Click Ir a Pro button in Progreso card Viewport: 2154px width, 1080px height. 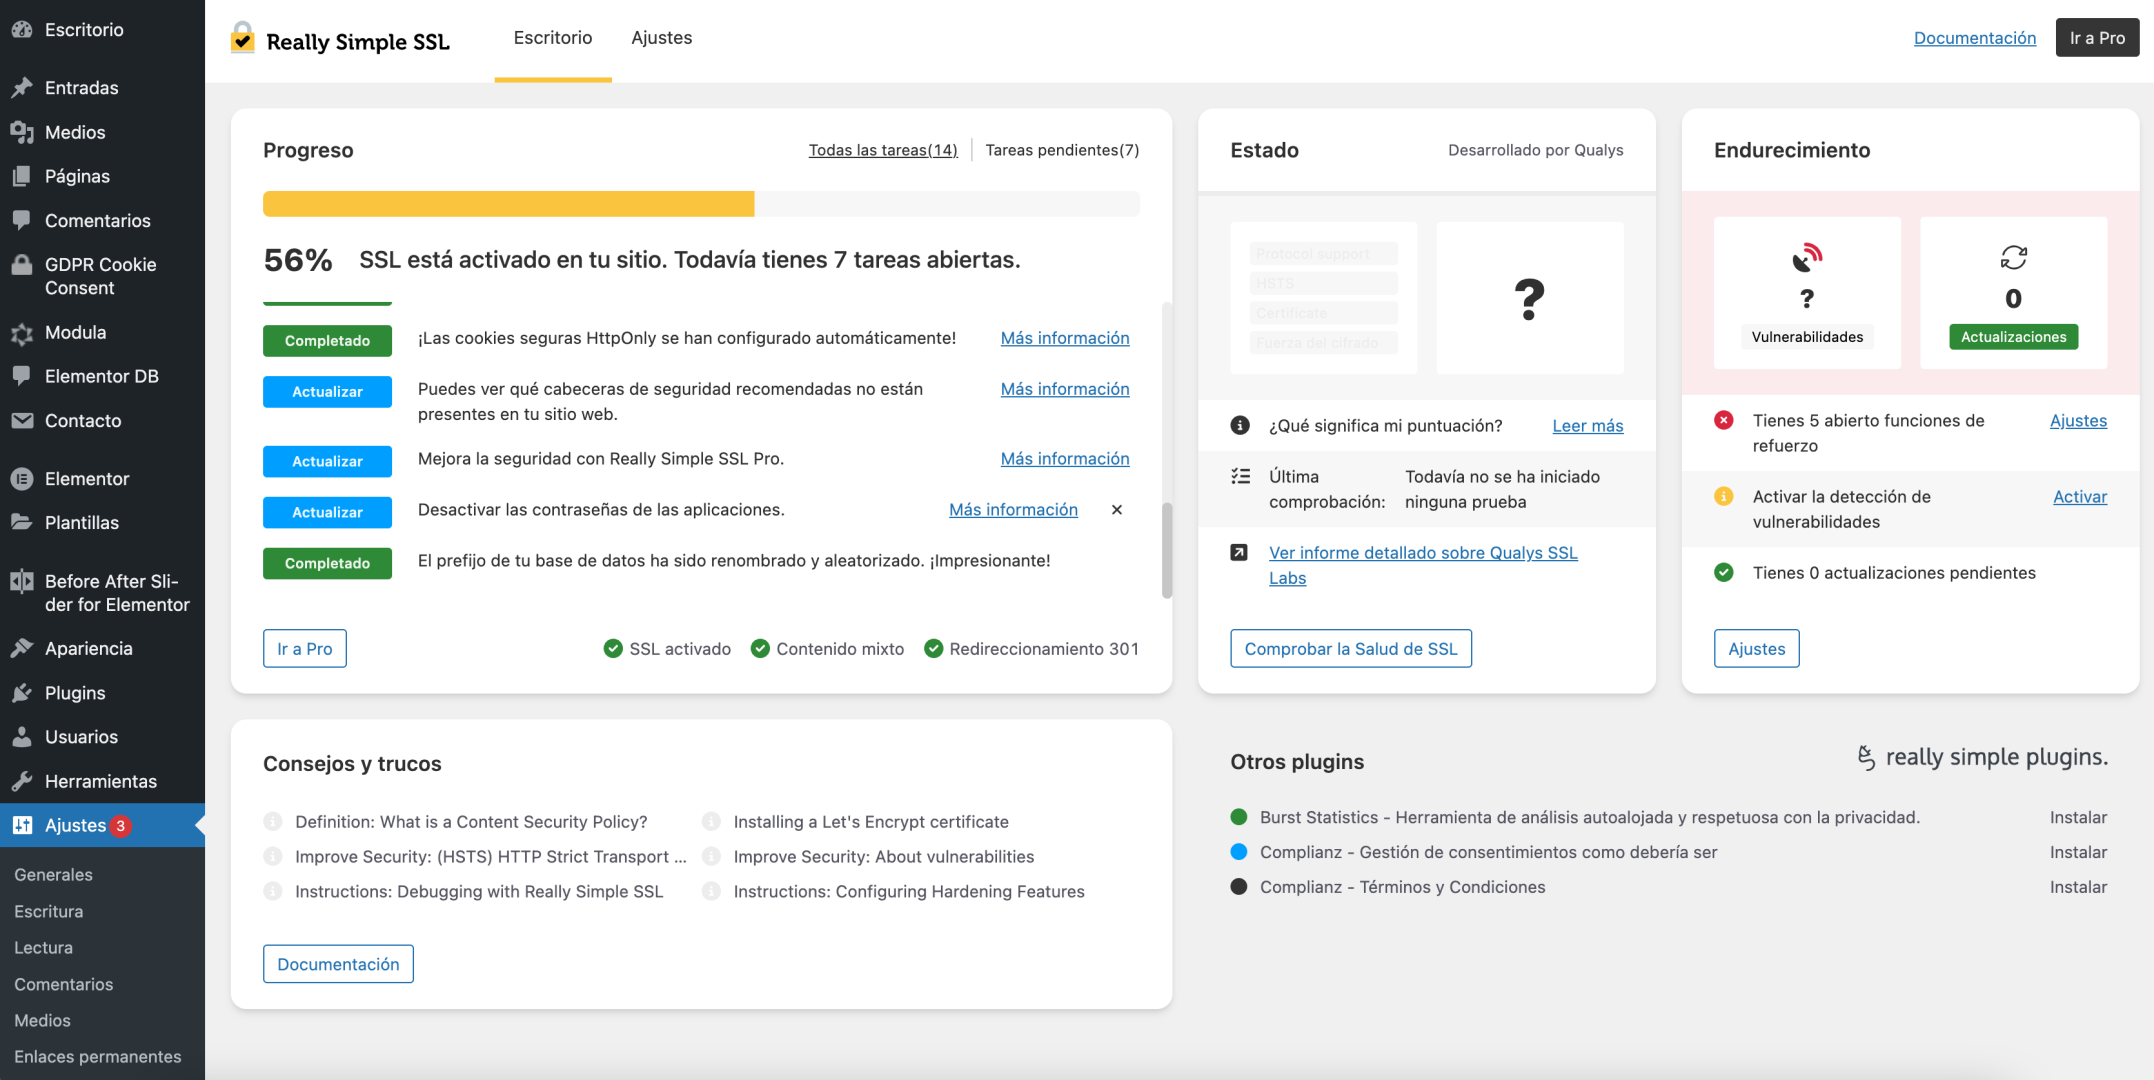(x=305, y=648)
